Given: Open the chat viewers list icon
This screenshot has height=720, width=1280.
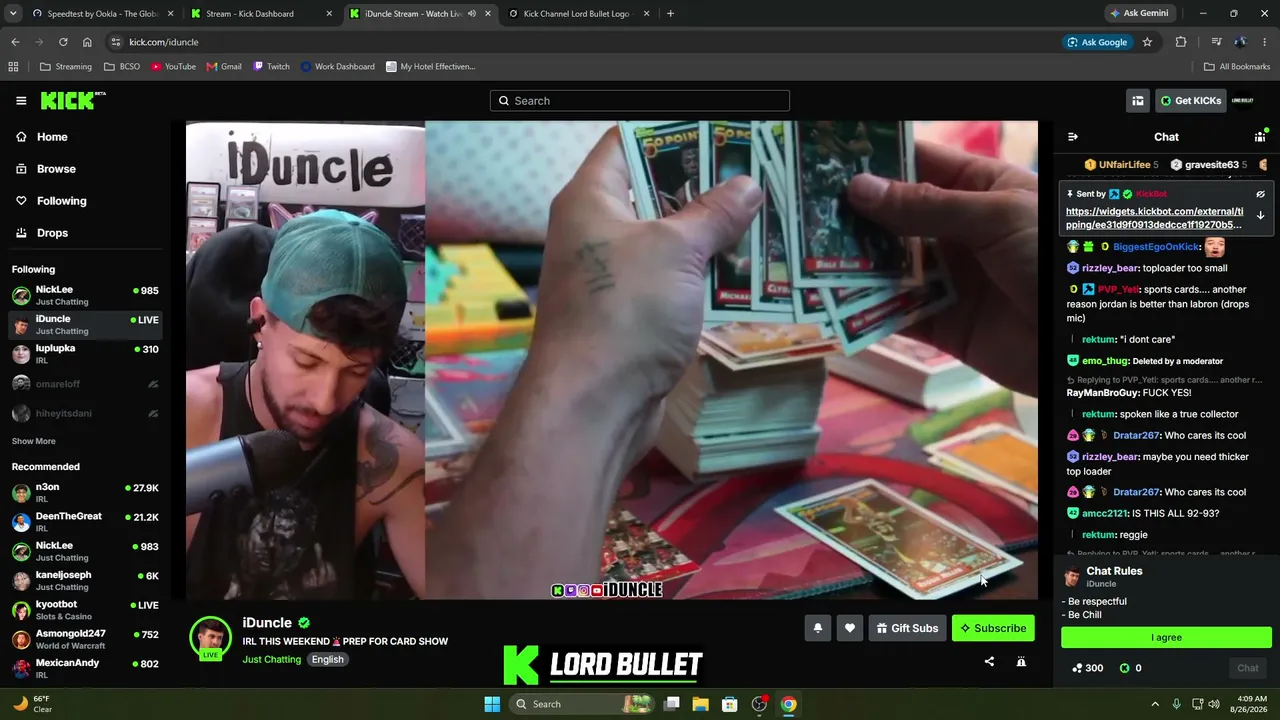Looking at the screenshot, I should click(1260, 137).
